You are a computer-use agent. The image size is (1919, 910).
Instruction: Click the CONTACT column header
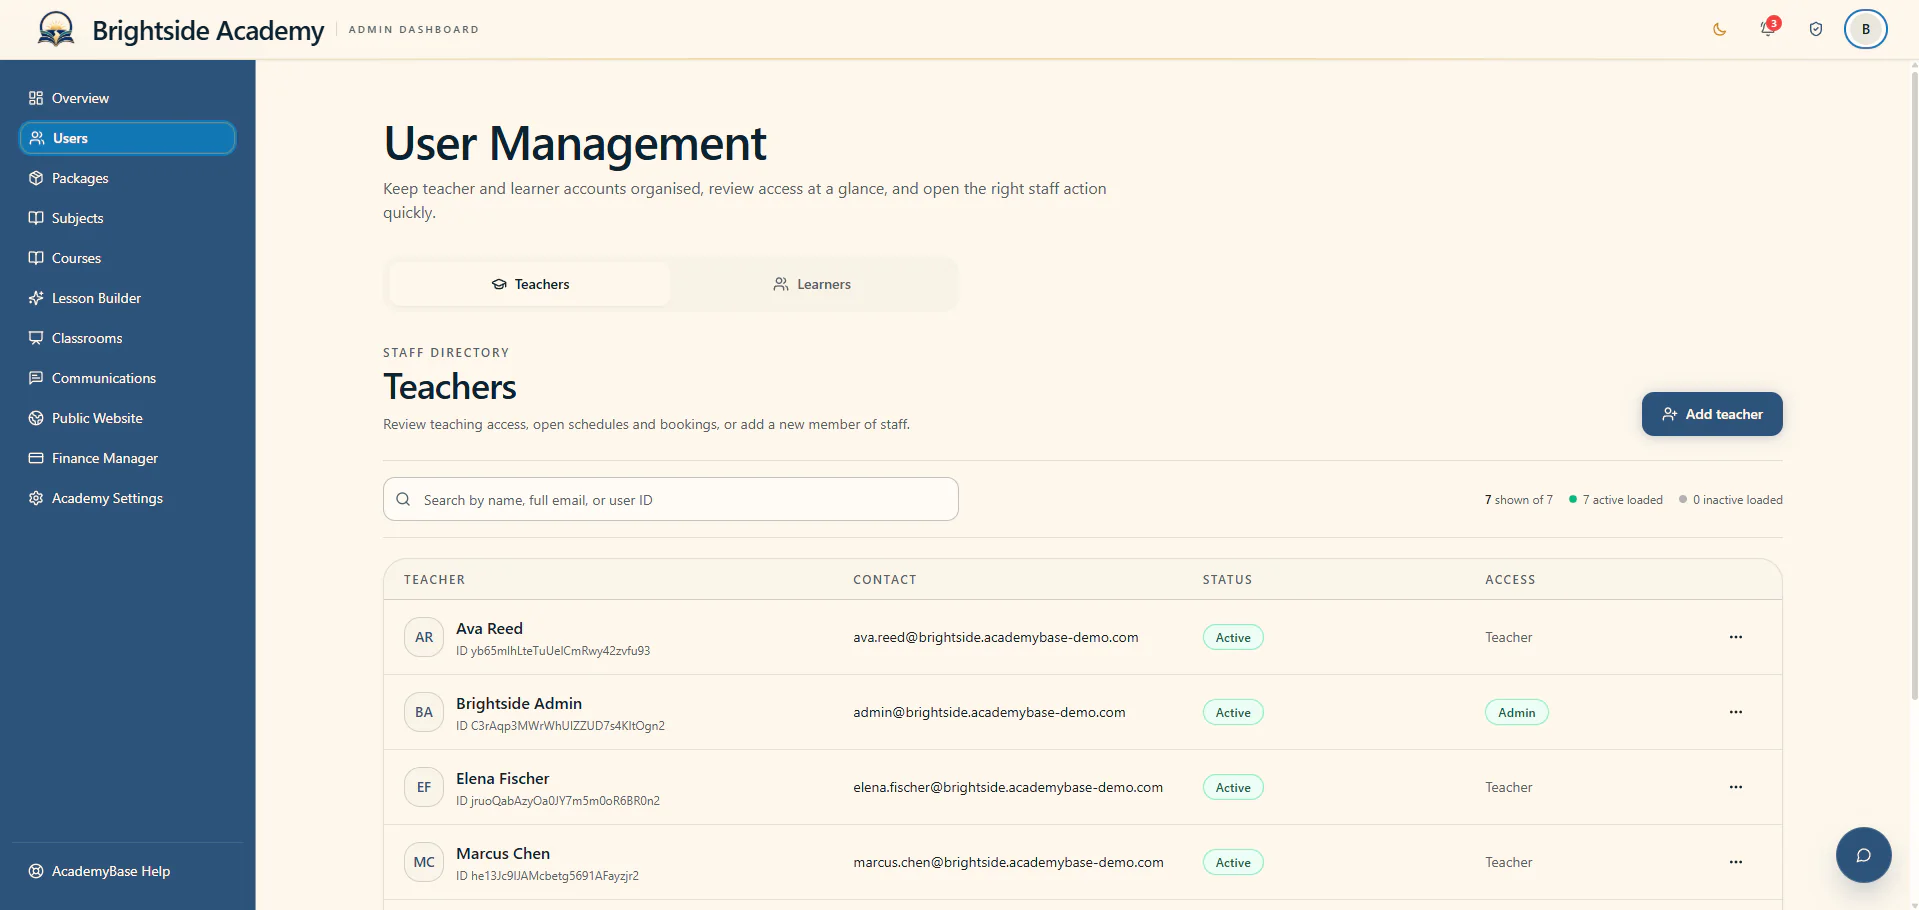click(885, 580)
